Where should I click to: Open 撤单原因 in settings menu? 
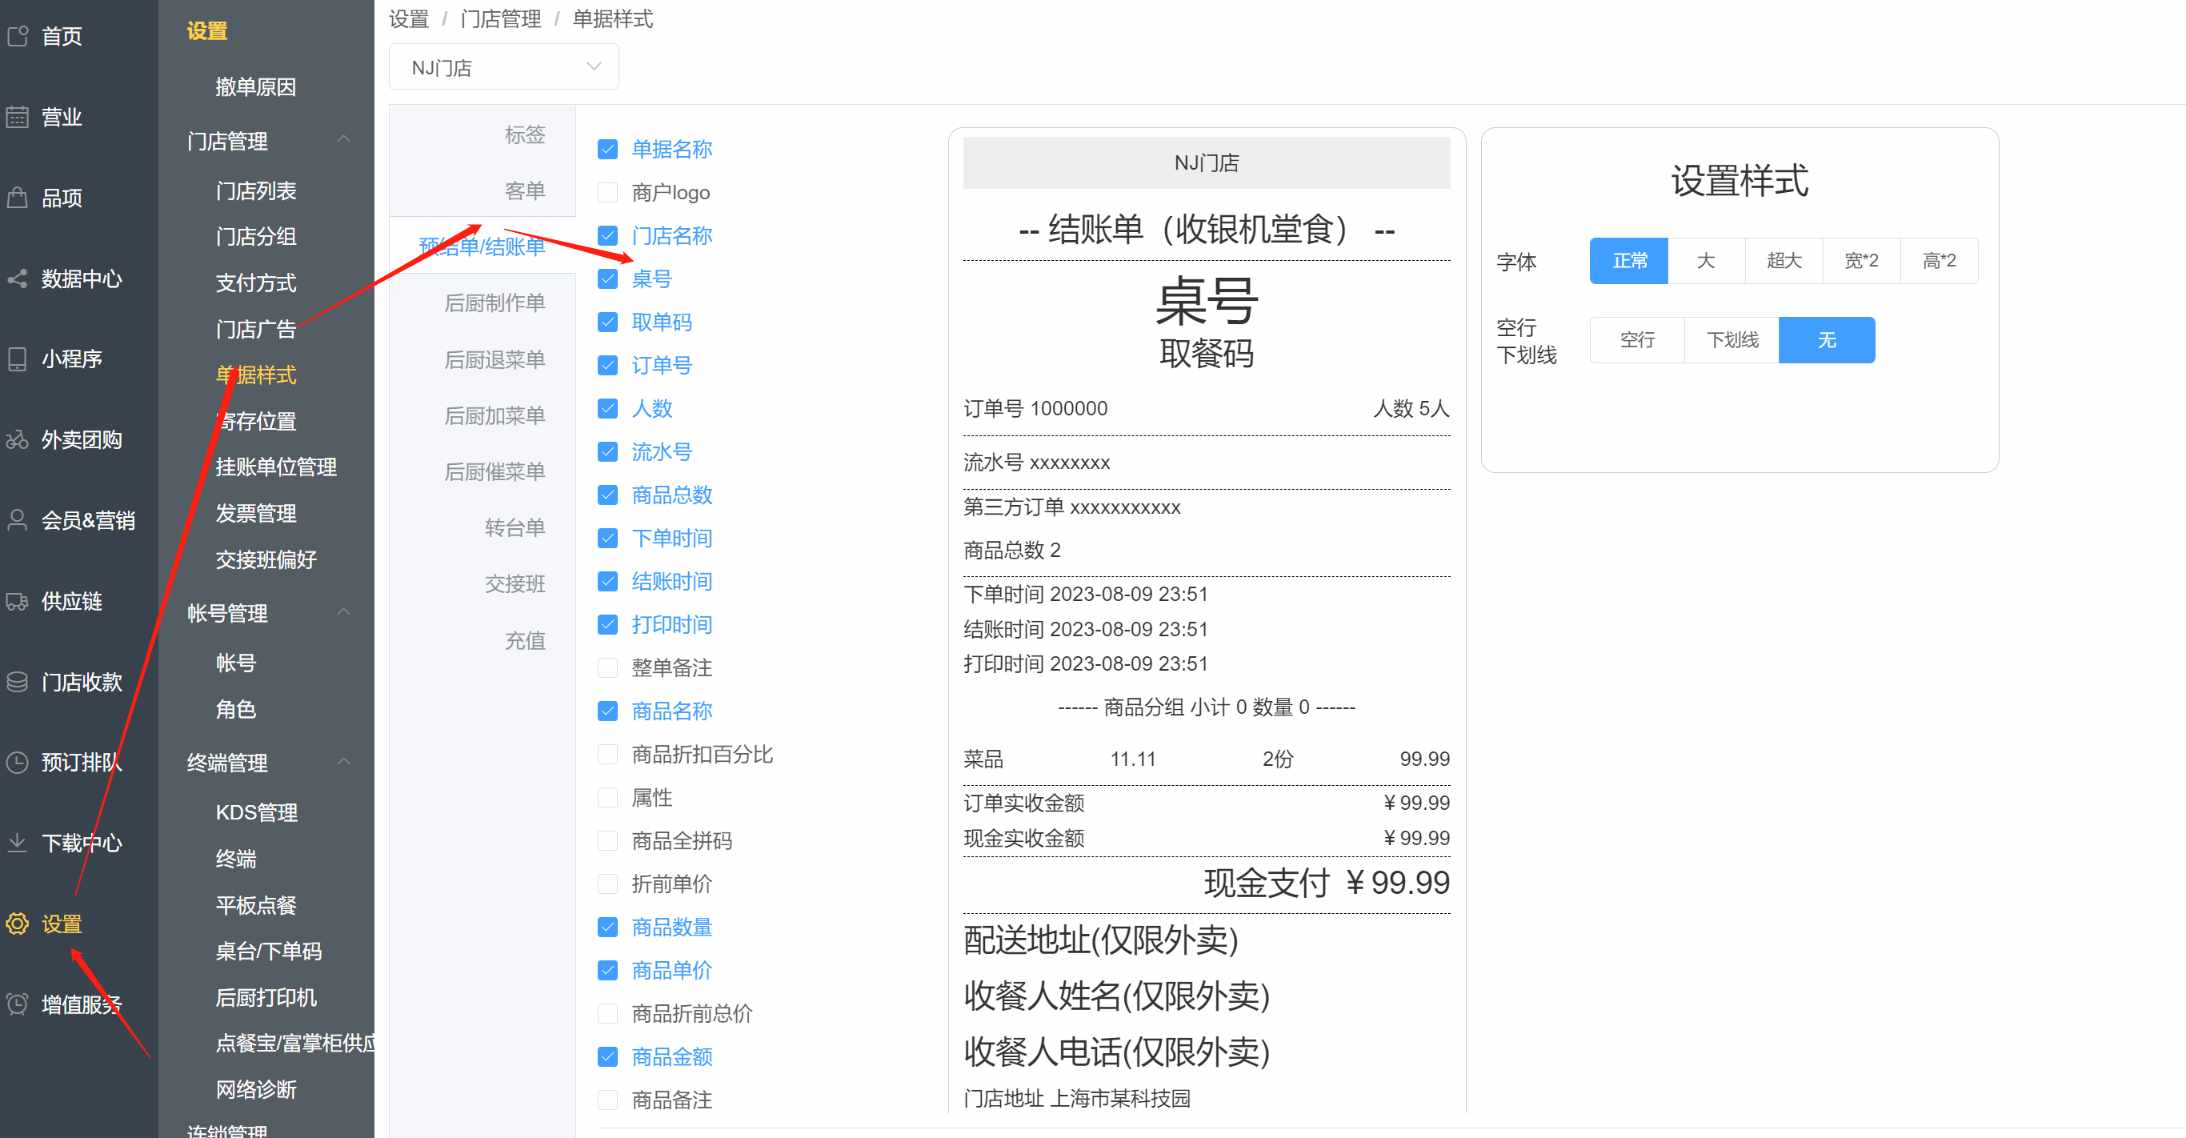[x=256, y=87]
